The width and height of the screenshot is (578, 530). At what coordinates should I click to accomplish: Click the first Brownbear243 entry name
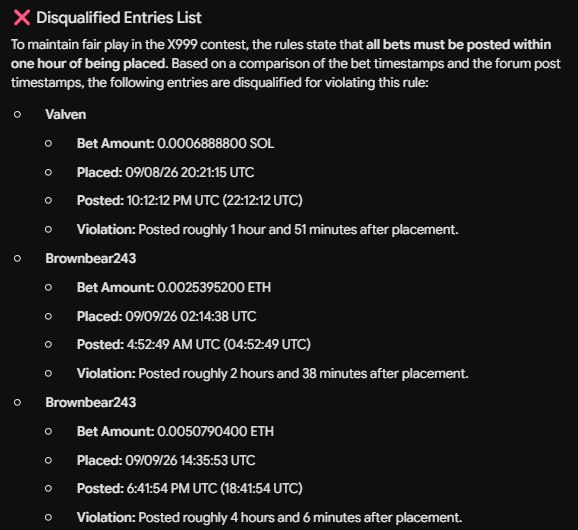click(x=91, y=258)
